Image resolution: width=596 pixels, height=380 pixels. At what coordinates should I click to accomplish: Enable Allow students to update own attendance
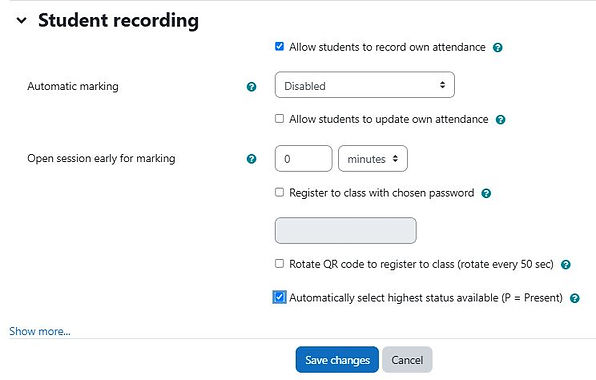pyautogui.click(x=279, y=119)
